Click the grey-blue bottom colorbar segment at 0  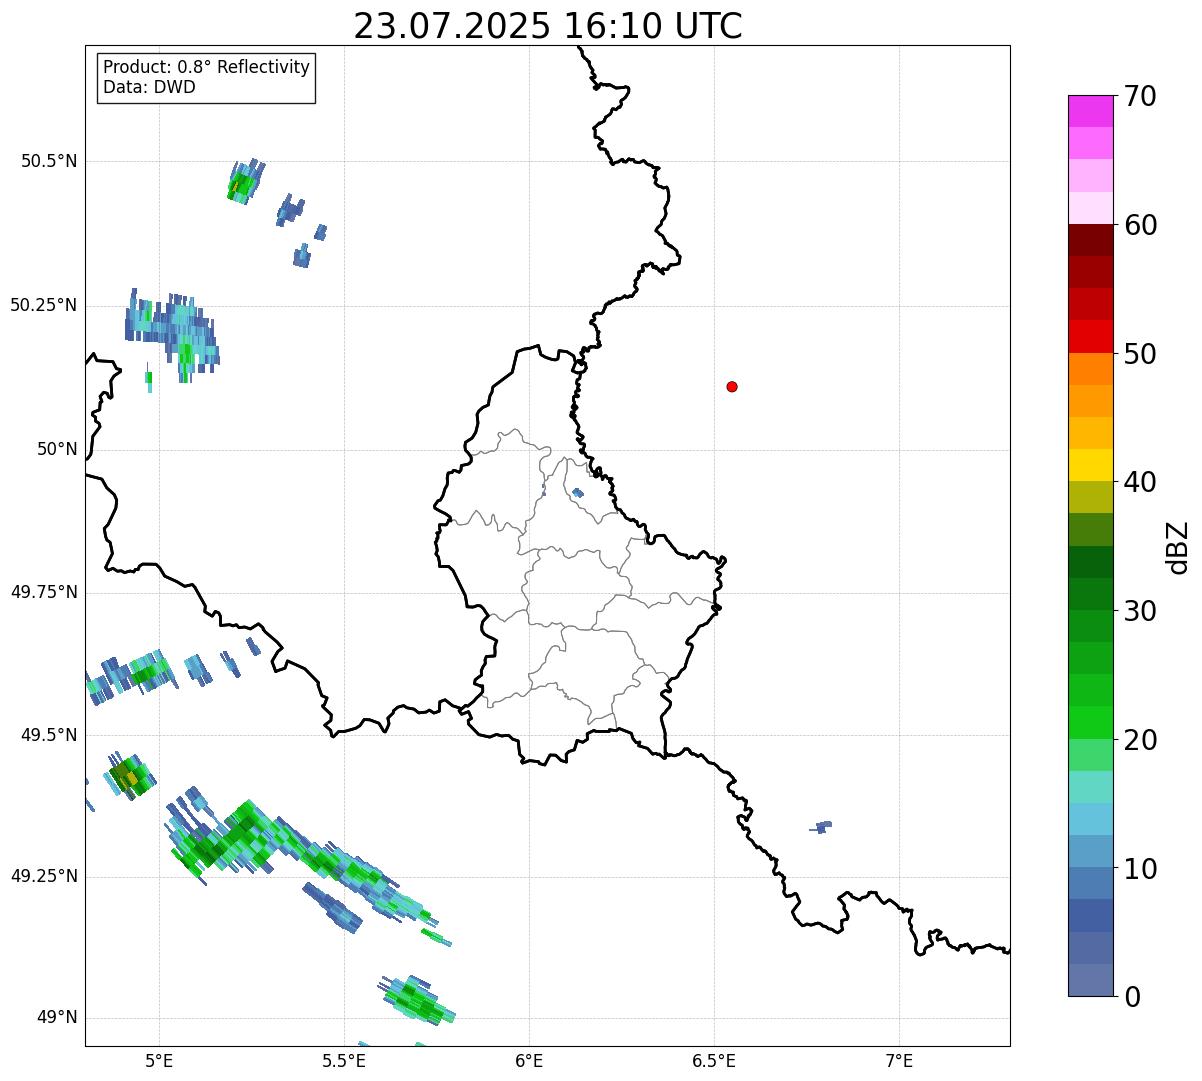pos(1090,980)
